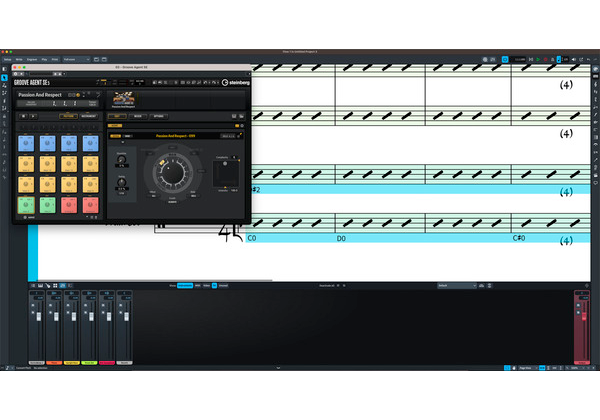Viewport: 600px width, 420px height.
Task: Select the INSTRUMENT pad mode button
Action: pyautogui.click(x=88, y=116)
